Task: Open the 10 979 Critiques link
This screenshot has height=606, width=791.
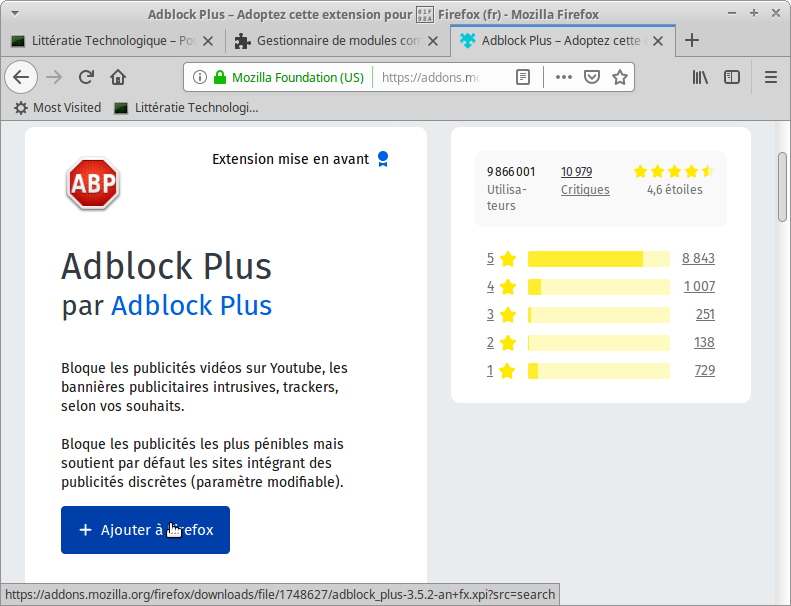Action: click(584, 180)
